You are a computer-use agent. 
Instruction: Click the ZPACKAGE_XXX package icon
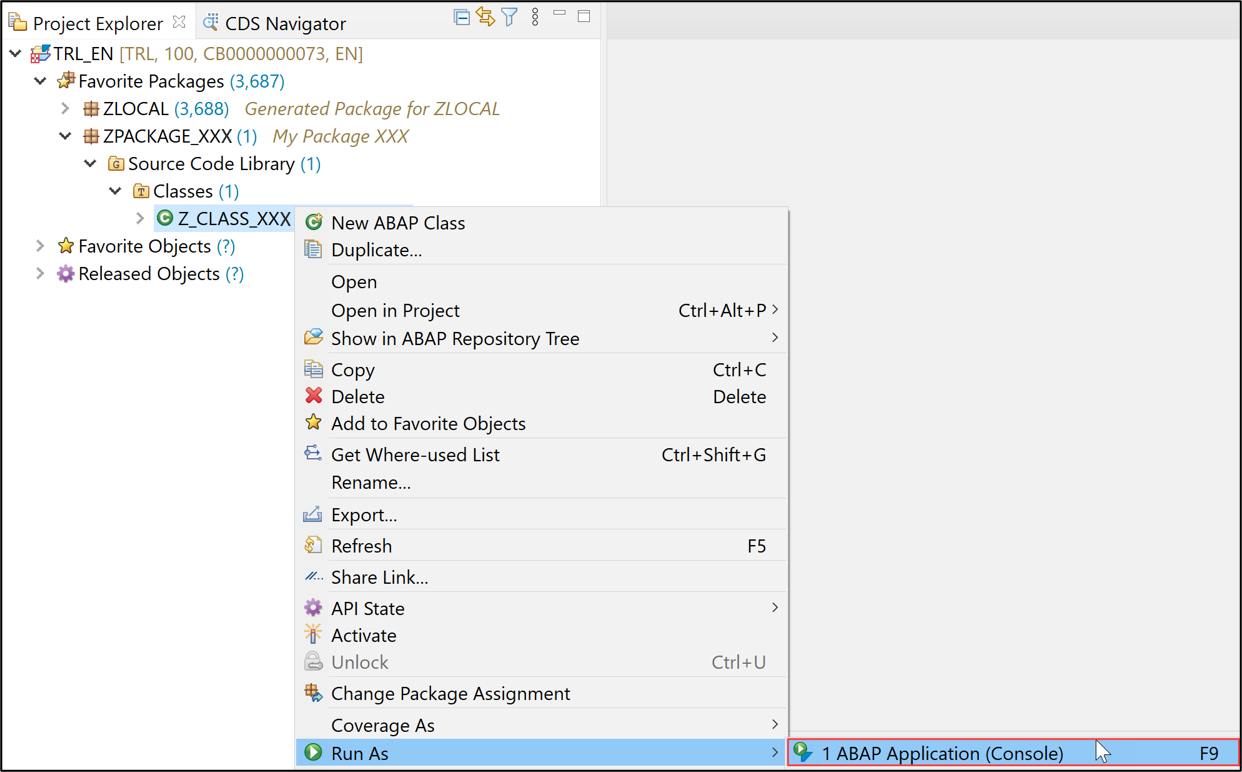[91, 136]
